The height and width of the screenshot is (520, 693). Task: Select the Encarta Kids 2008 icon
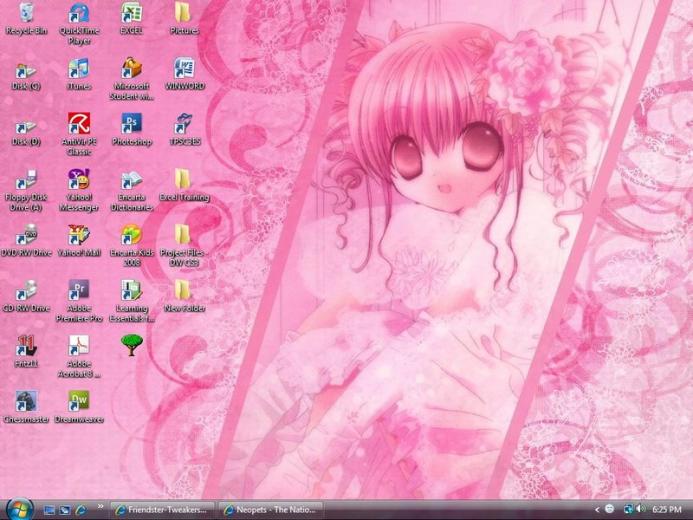pos(131,246)
